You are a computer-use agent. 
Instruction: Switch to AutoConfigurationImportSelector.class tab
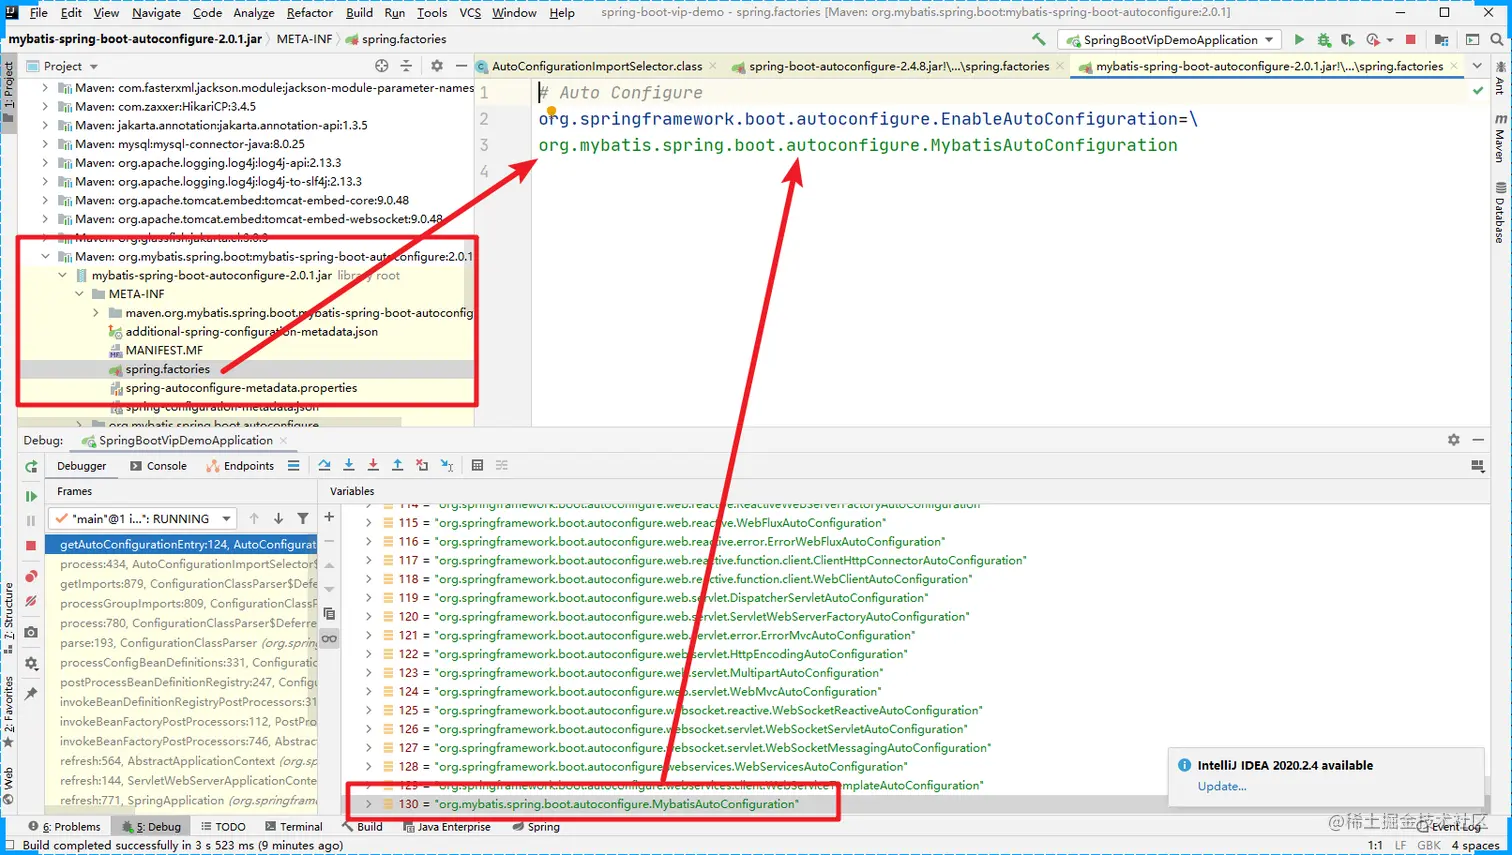597,66
